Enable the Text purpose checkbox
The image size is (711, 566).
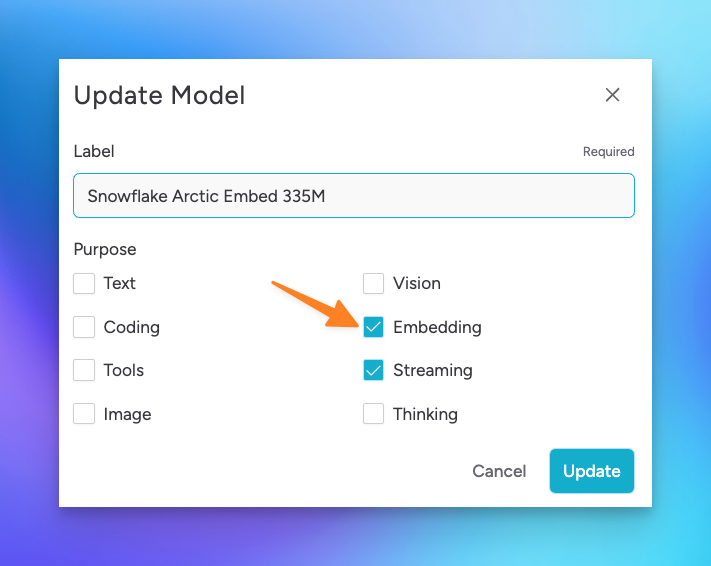point(85,283)
